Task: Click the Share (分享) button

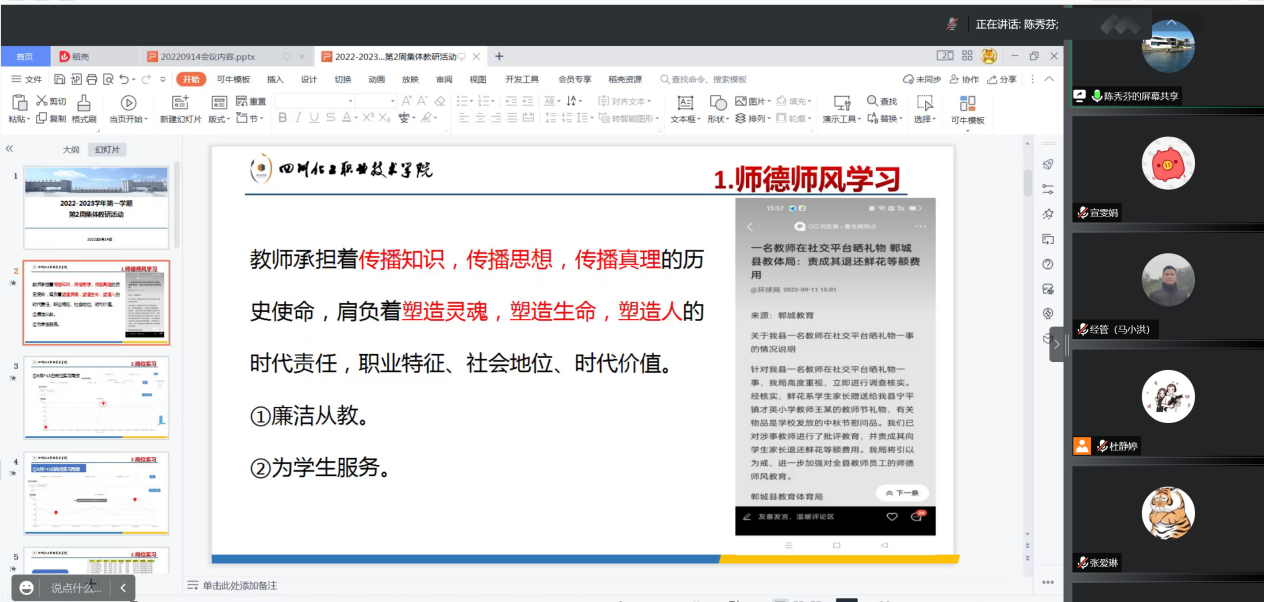Action: point(1001,79)
